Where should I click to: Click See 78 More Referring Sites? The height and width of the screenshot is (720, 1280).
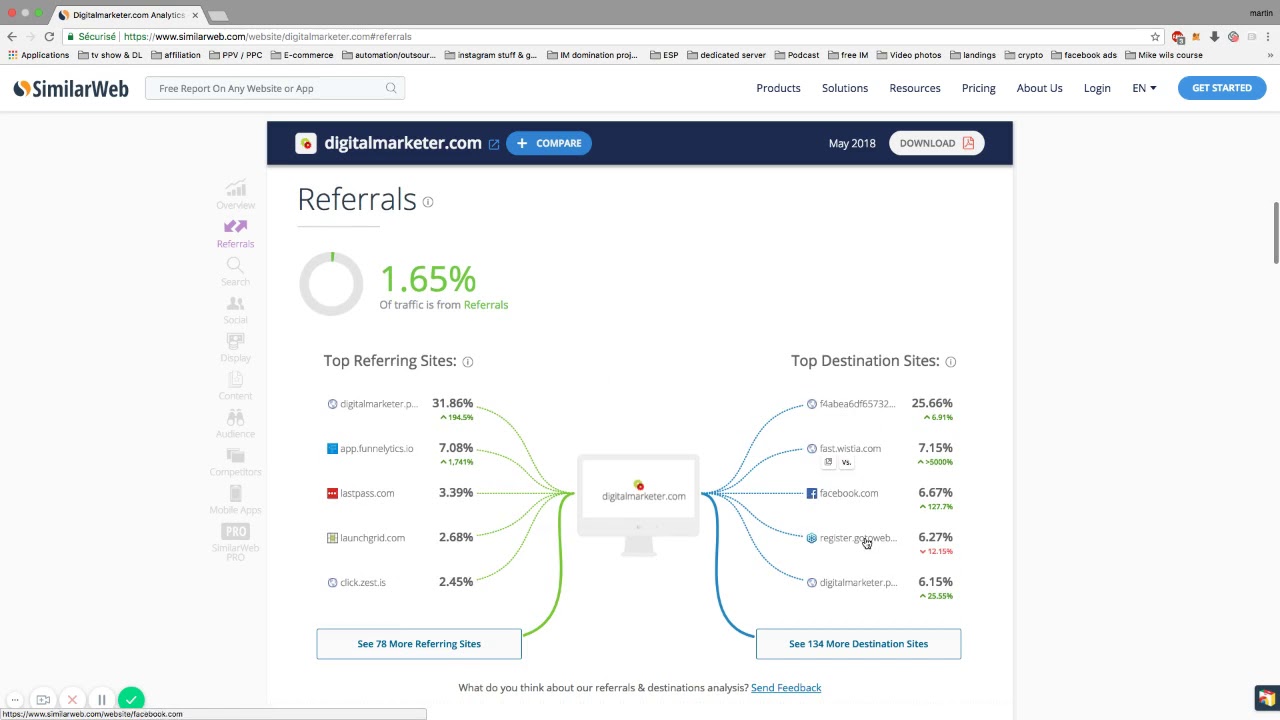tap(419, 644)
